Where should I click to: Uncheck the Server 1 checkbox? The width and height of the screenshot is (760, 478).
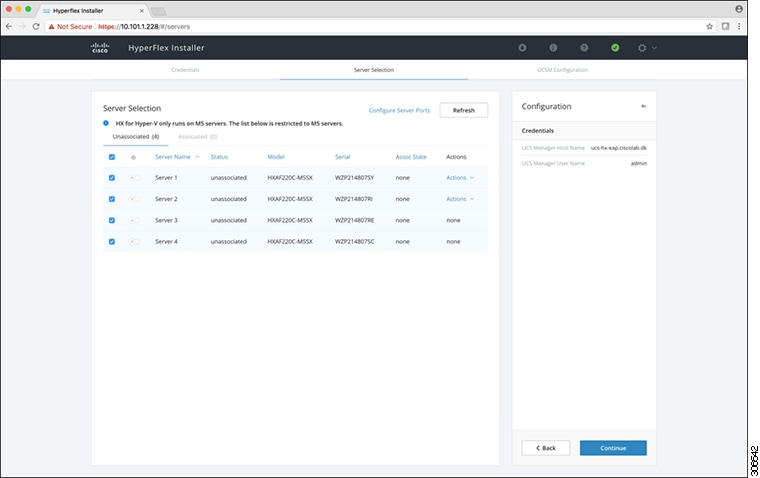[x=111, y=178]
